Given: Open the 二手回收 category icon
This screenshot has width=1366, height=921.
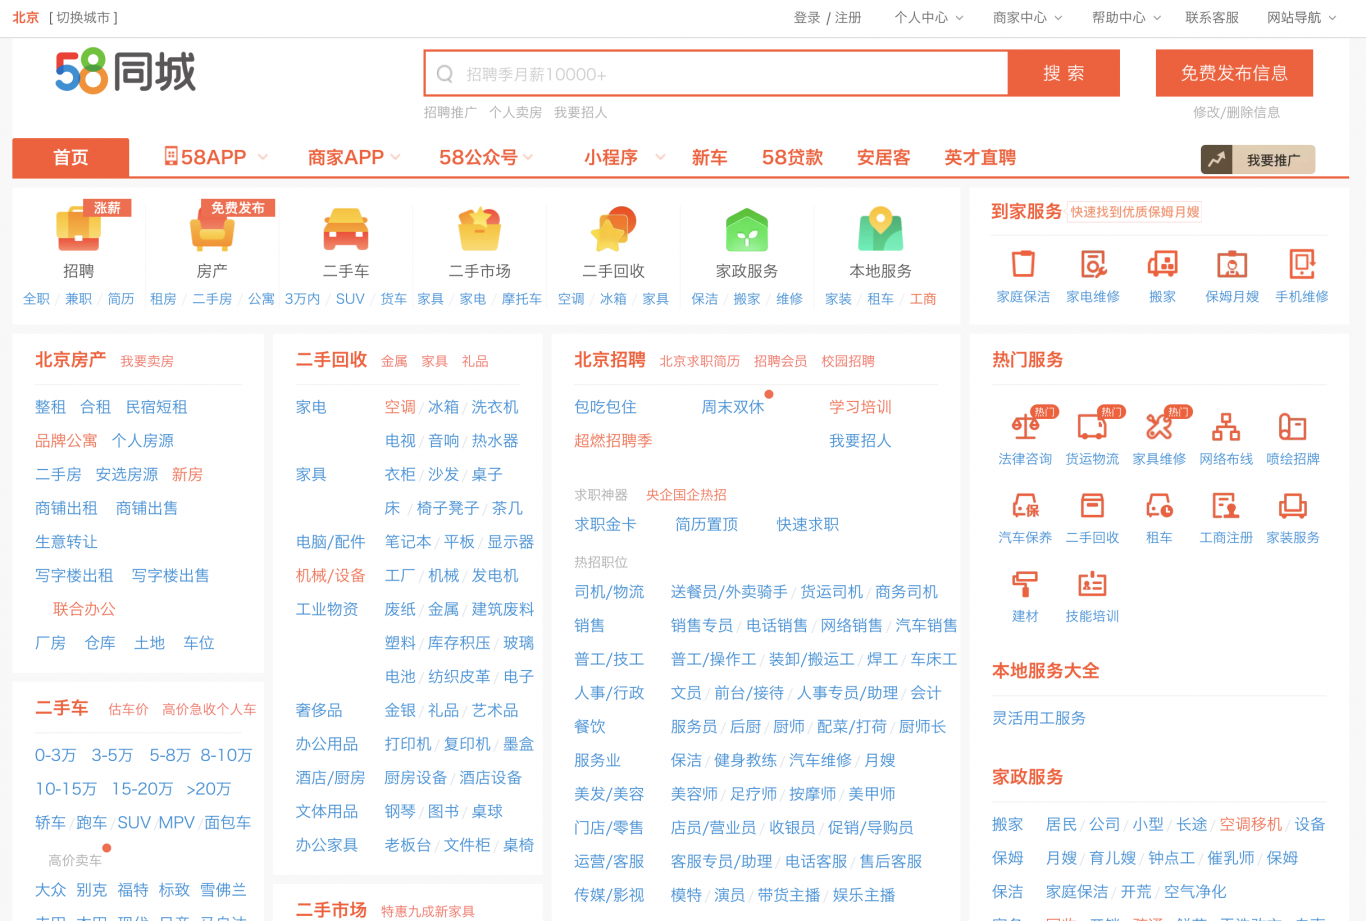Looking at the screenshot, I should click(x=614, y=230).
